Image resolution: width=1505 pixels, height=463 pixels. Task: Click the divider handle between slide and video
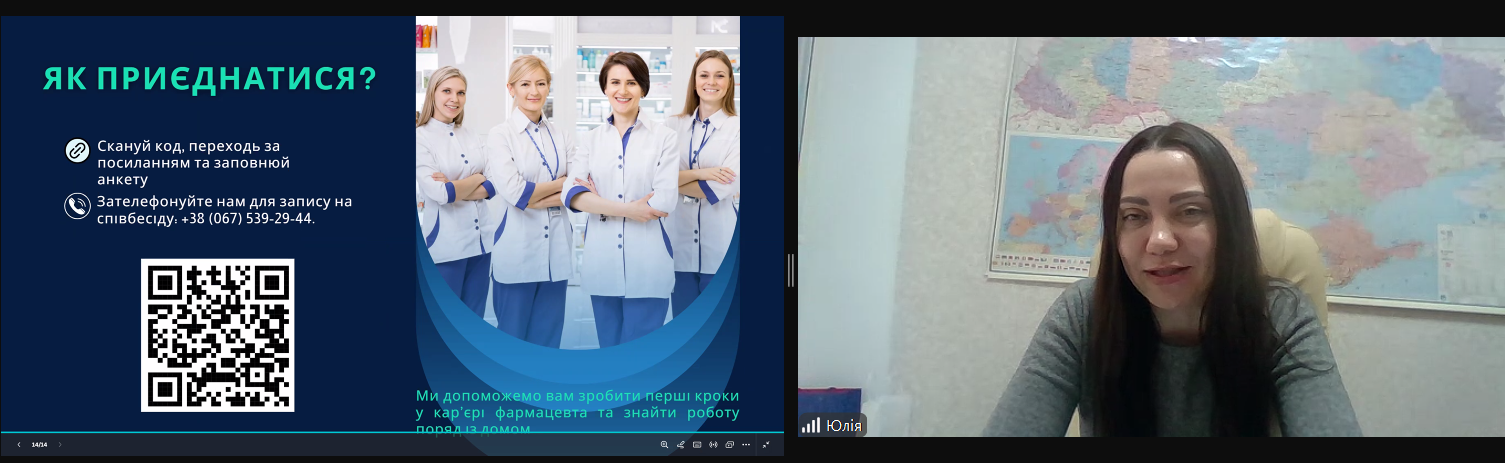tap(791, 270)
